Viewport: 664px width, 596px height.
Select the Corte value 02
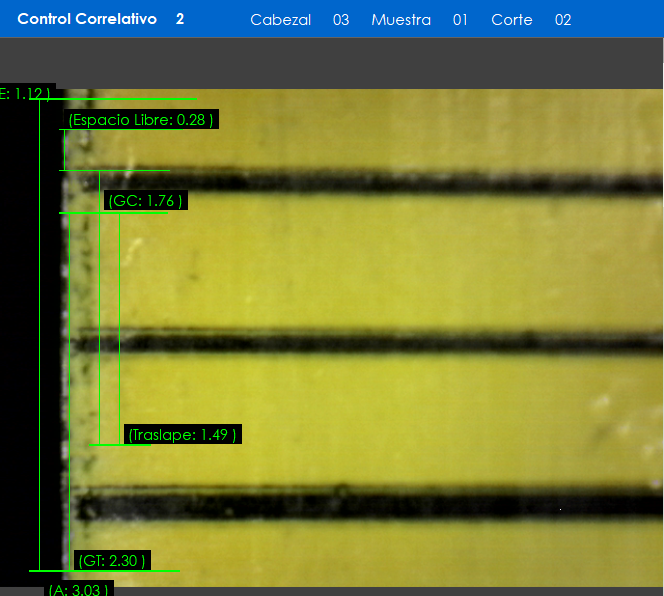point(563,20)
